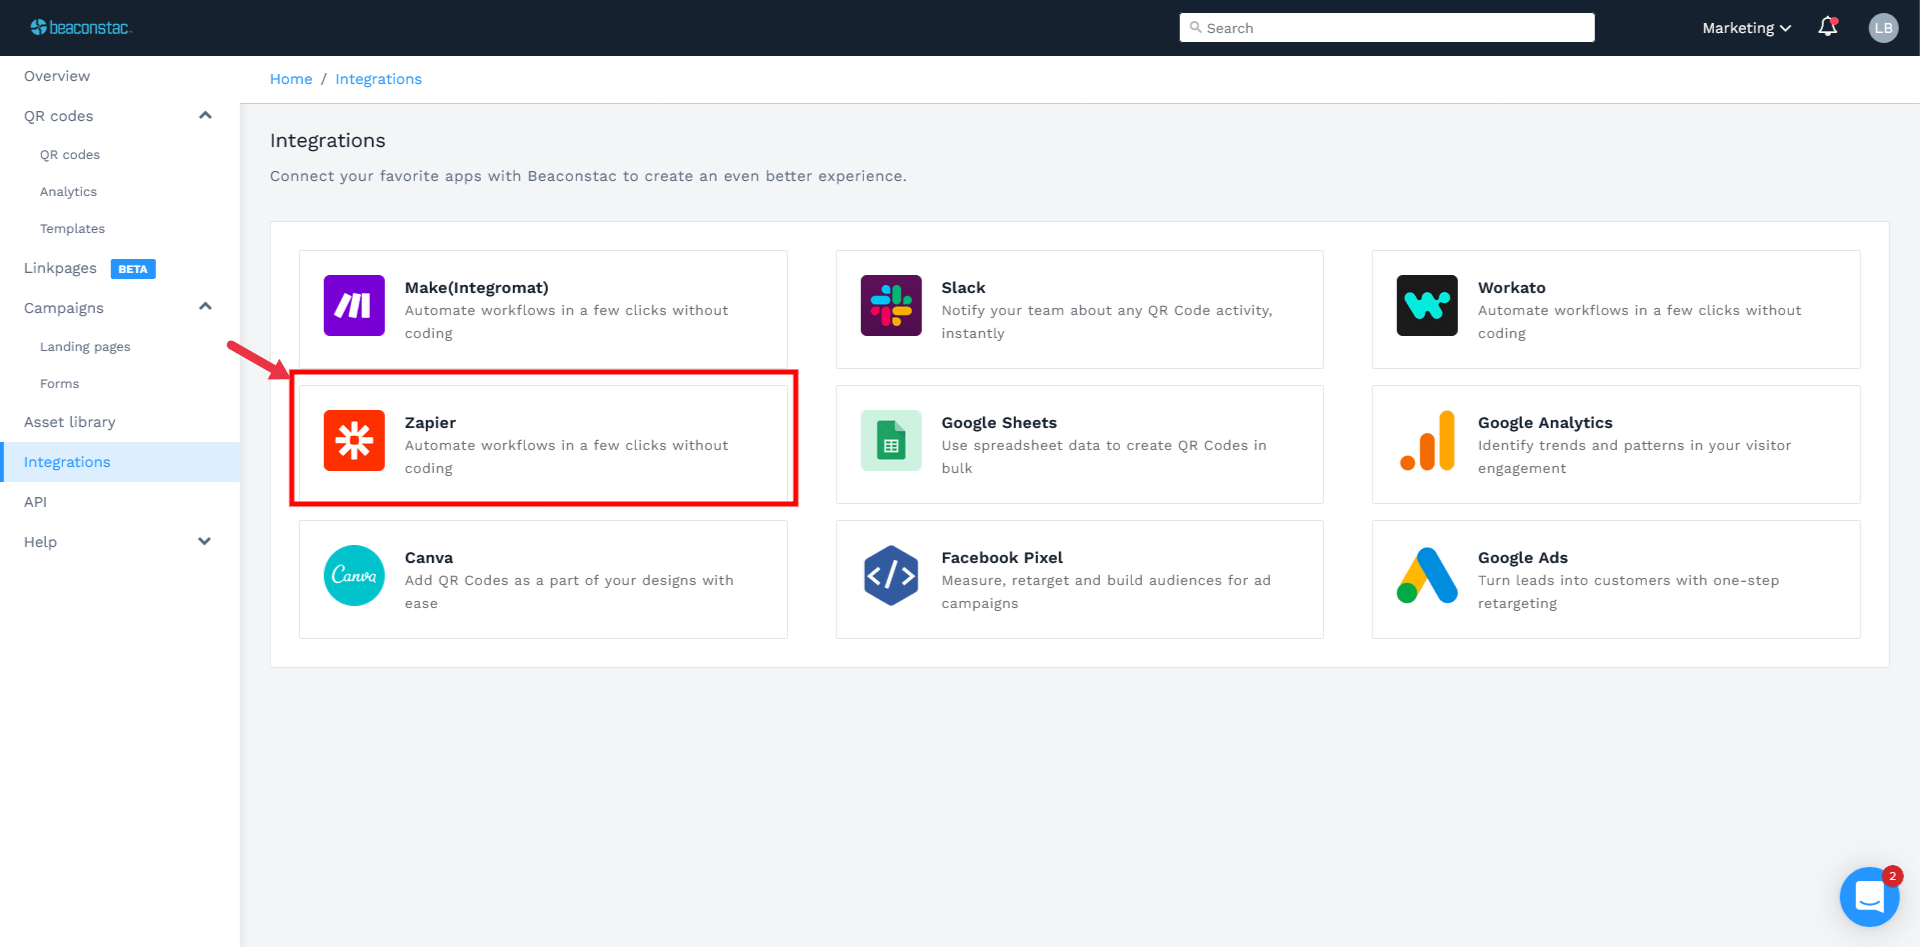1920x947 pixels.
Task: Click the Make(Integromat) purple icon
Action: (x=354, y=305)
